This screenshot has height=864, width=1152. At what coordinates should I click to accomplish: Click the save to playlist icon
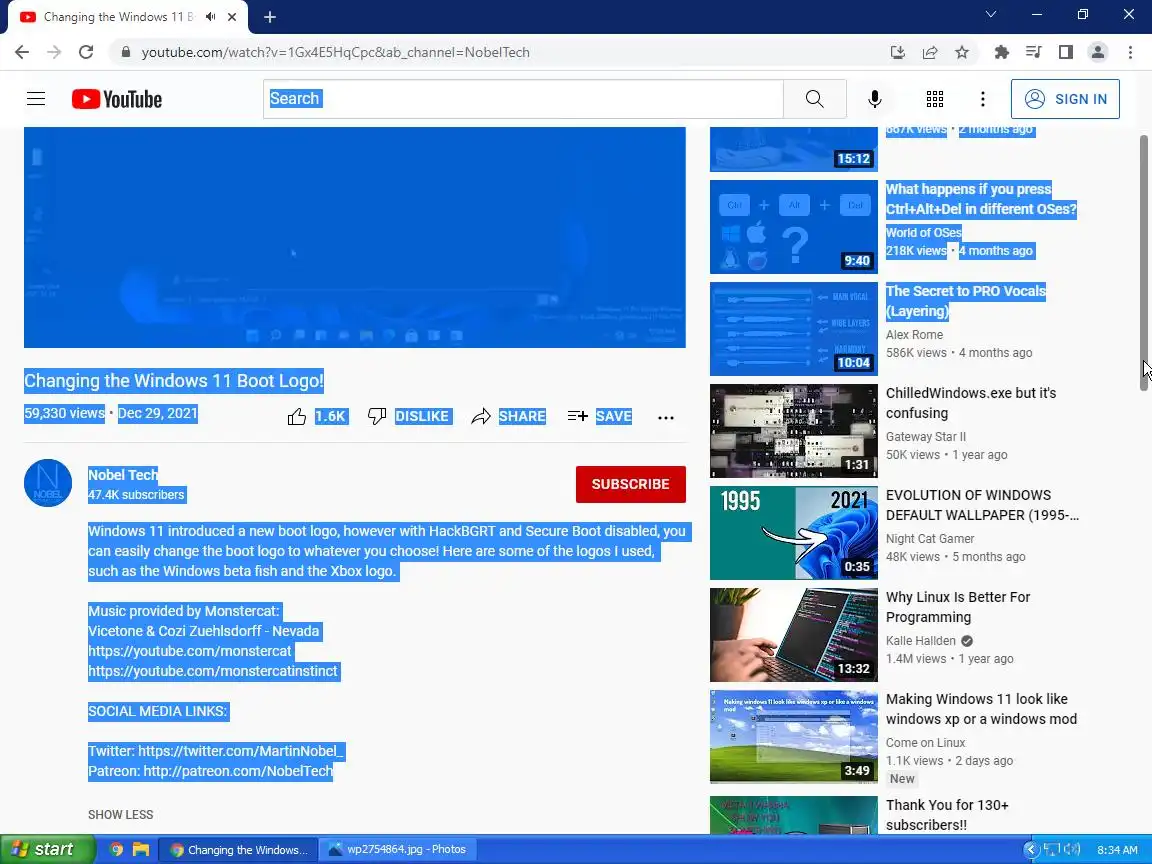(x=577, y=417)
